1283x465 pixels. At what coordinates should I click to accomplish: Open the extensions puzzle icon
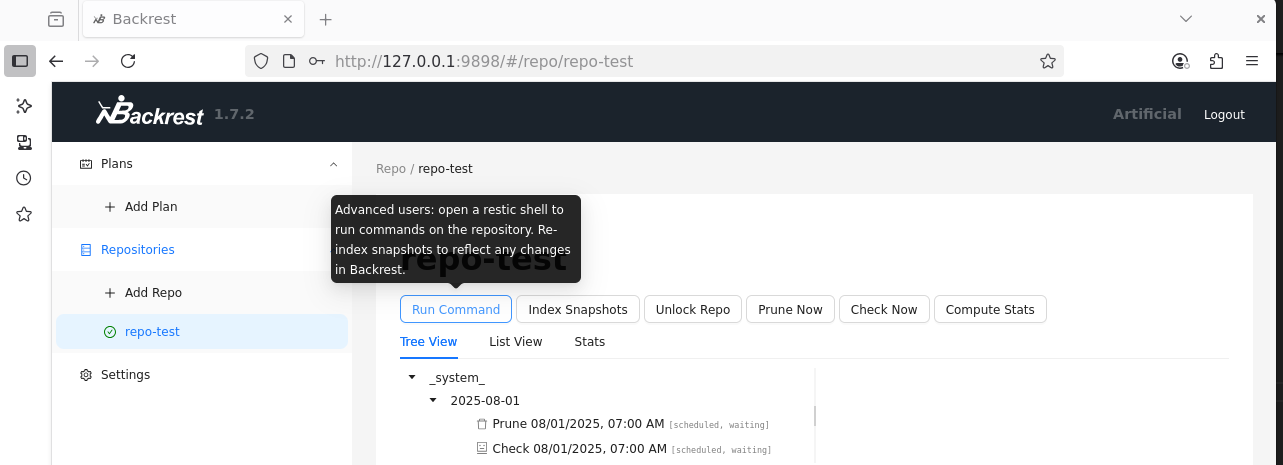point(1216,61)
